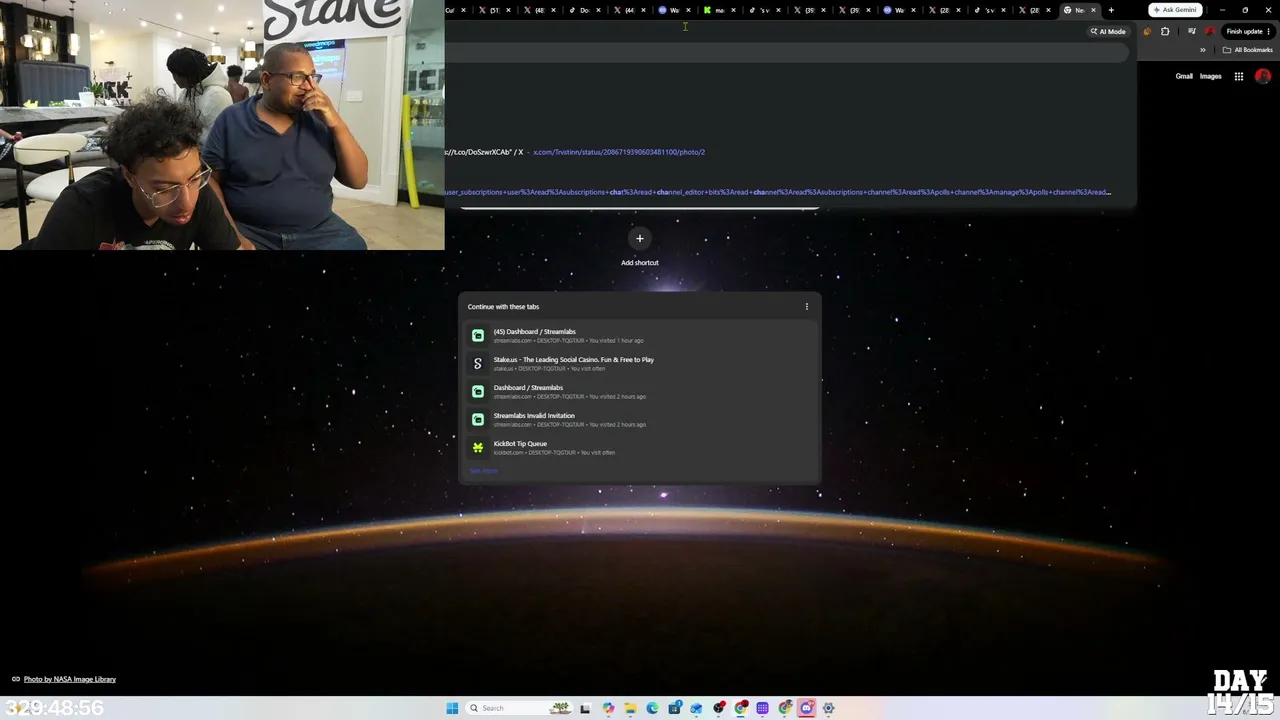
Task: Open Microsoft Store from the taskbar
Action: tap(675, 708)
